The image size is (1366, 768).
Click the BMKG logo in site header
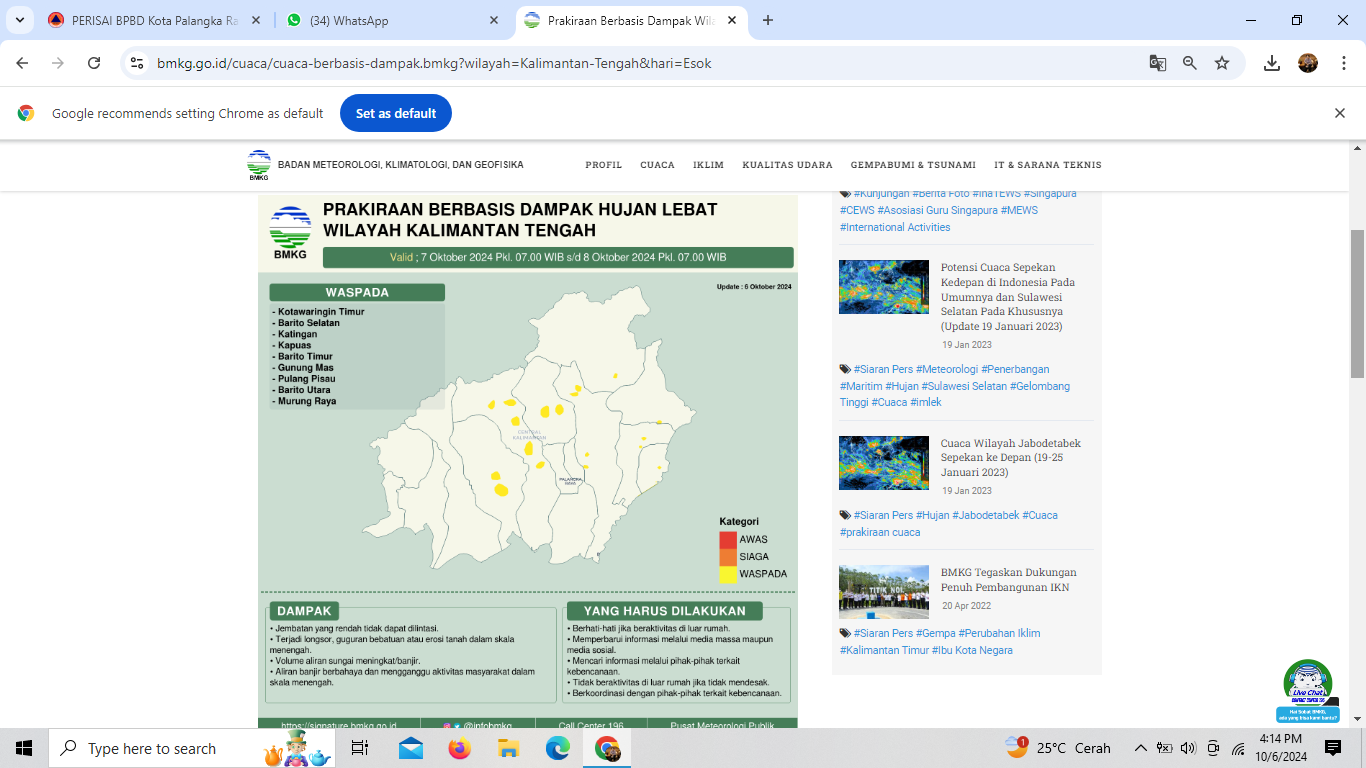click(x=259, y=165)
